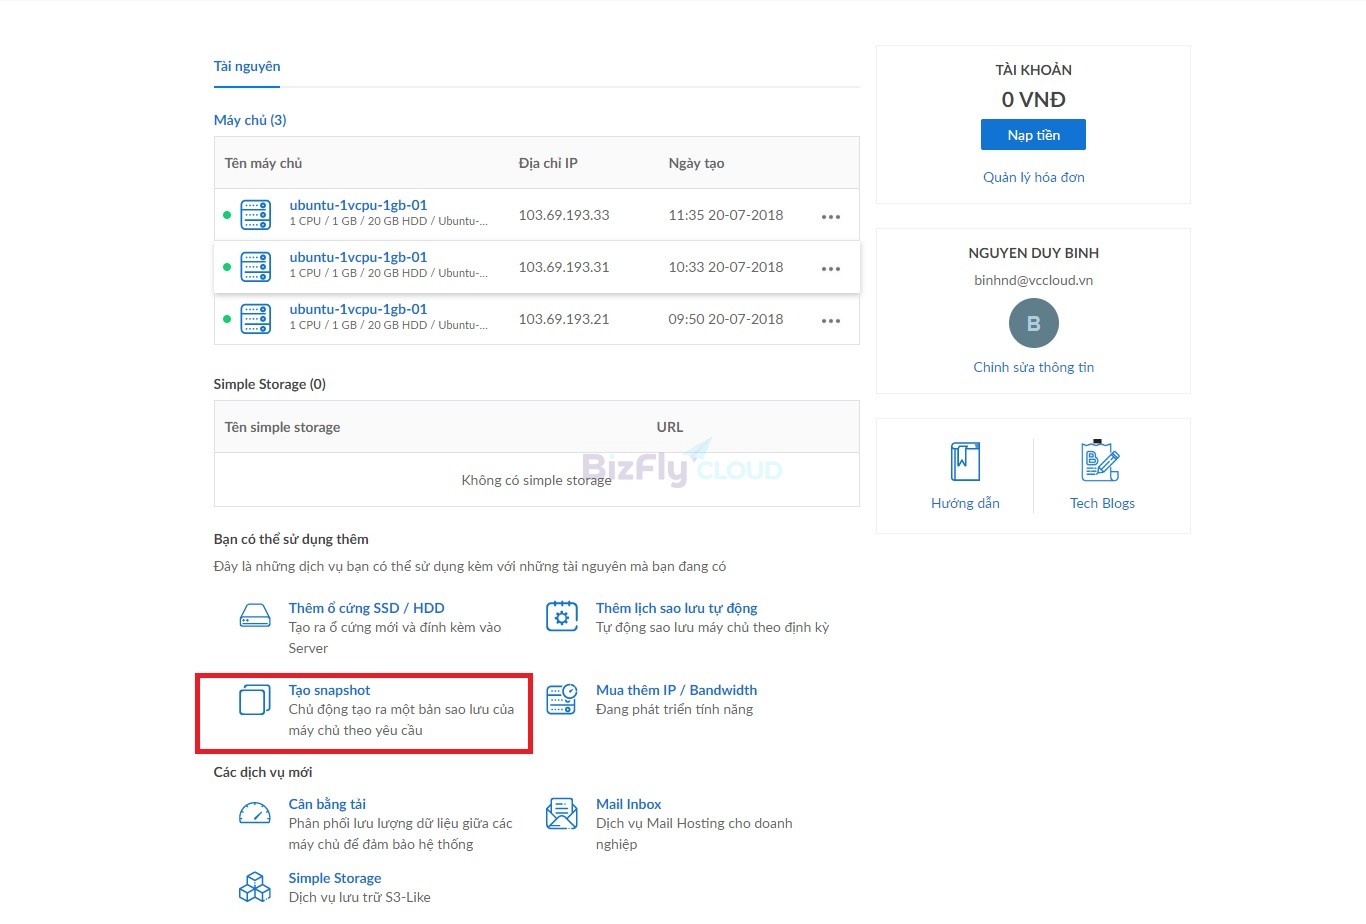Click the user avatar with letter B

click(x=1034, y=323)
